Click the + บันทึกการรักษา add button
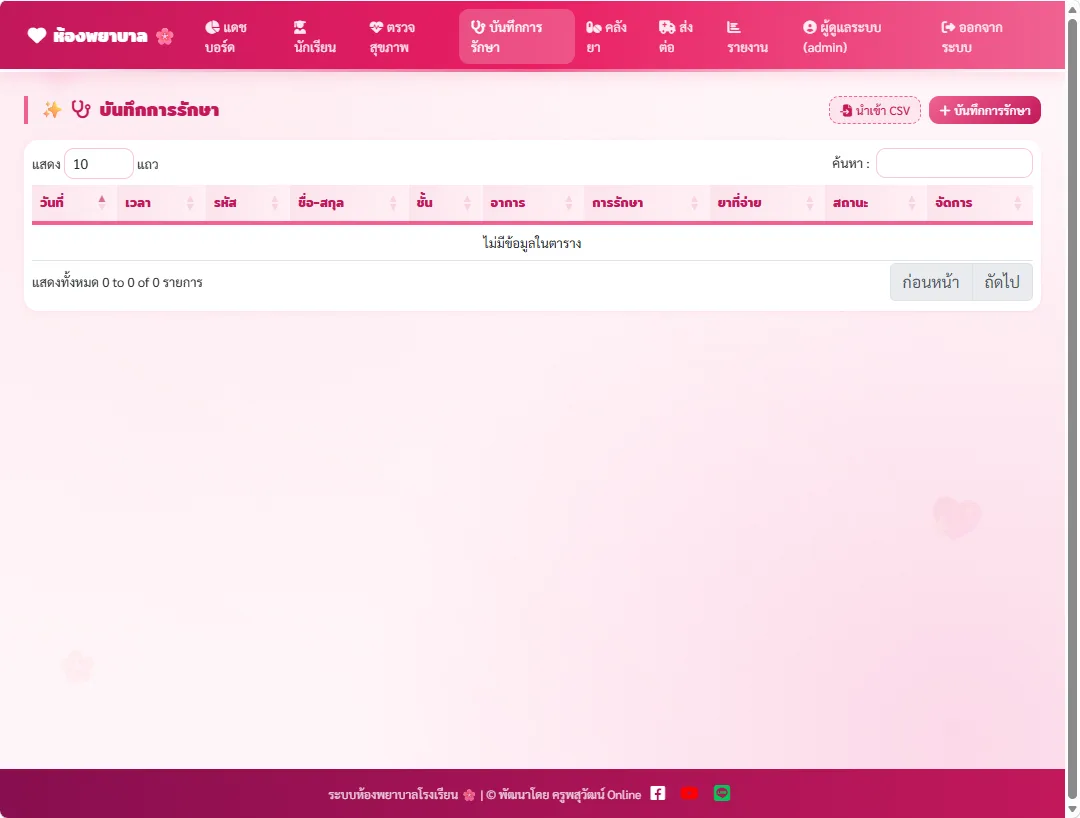1080x818 pixels. point(984,110)
